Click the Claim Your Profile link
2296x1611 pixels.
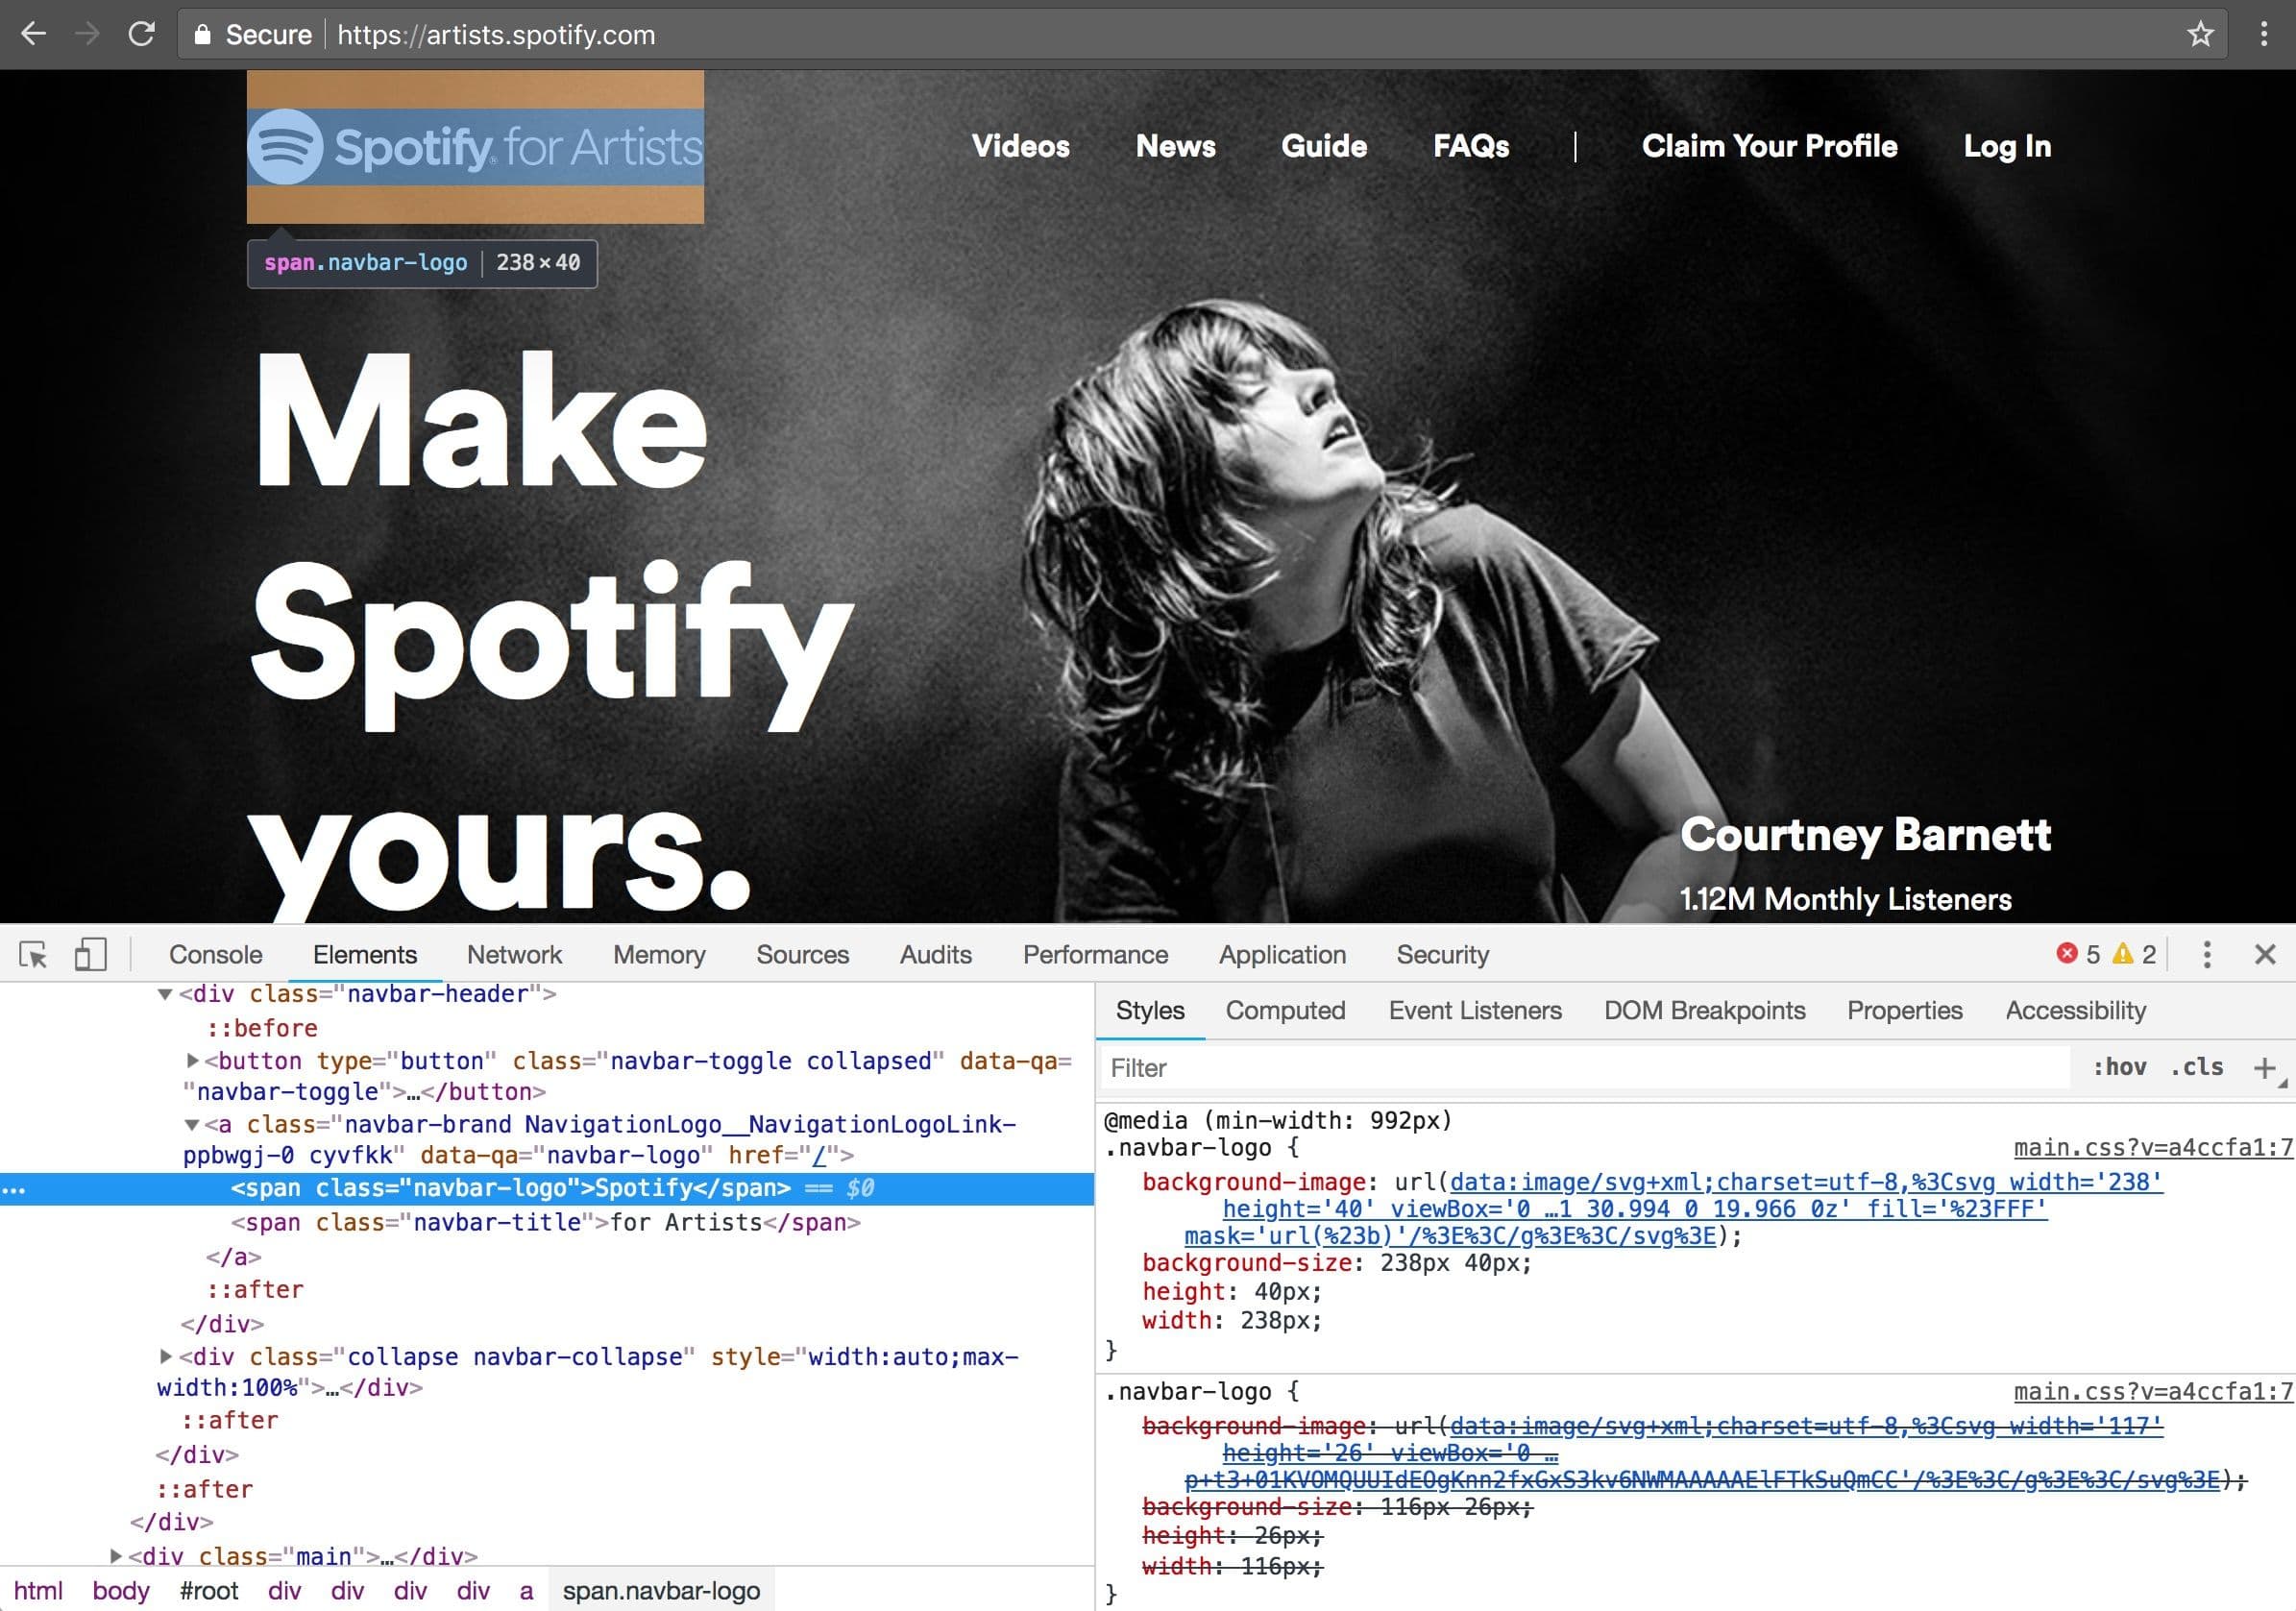click(1768, 146)
